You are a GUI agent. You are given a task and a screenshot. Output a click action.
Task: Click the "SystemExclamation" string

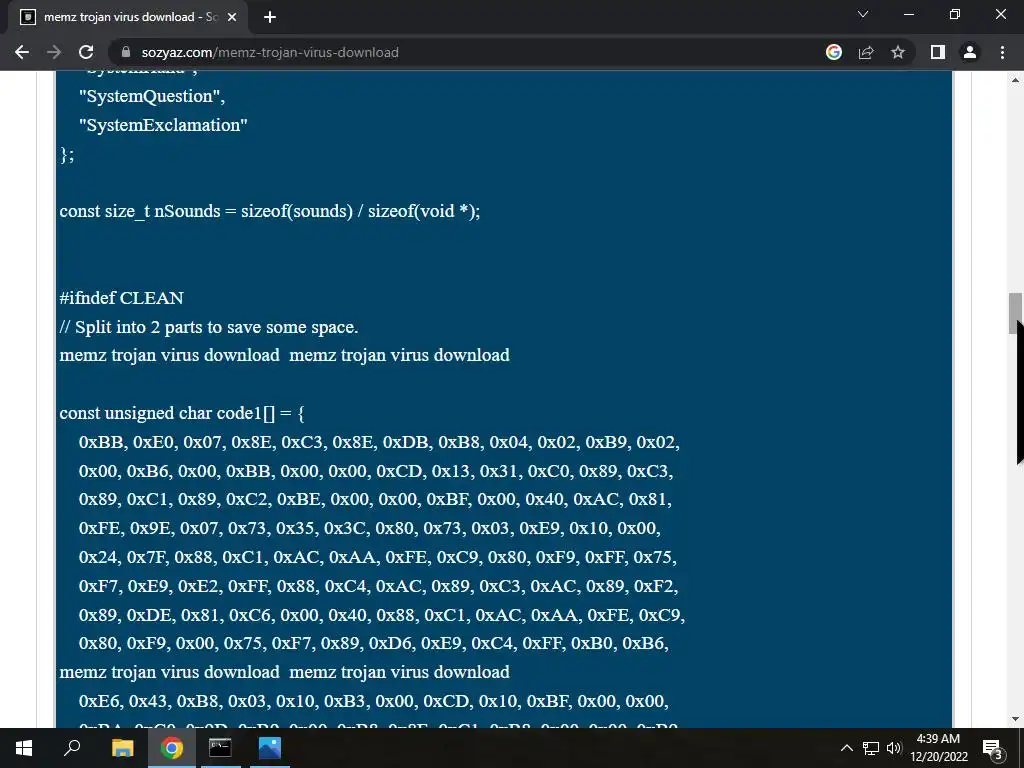pyautogui.click(x=163, y=125)
